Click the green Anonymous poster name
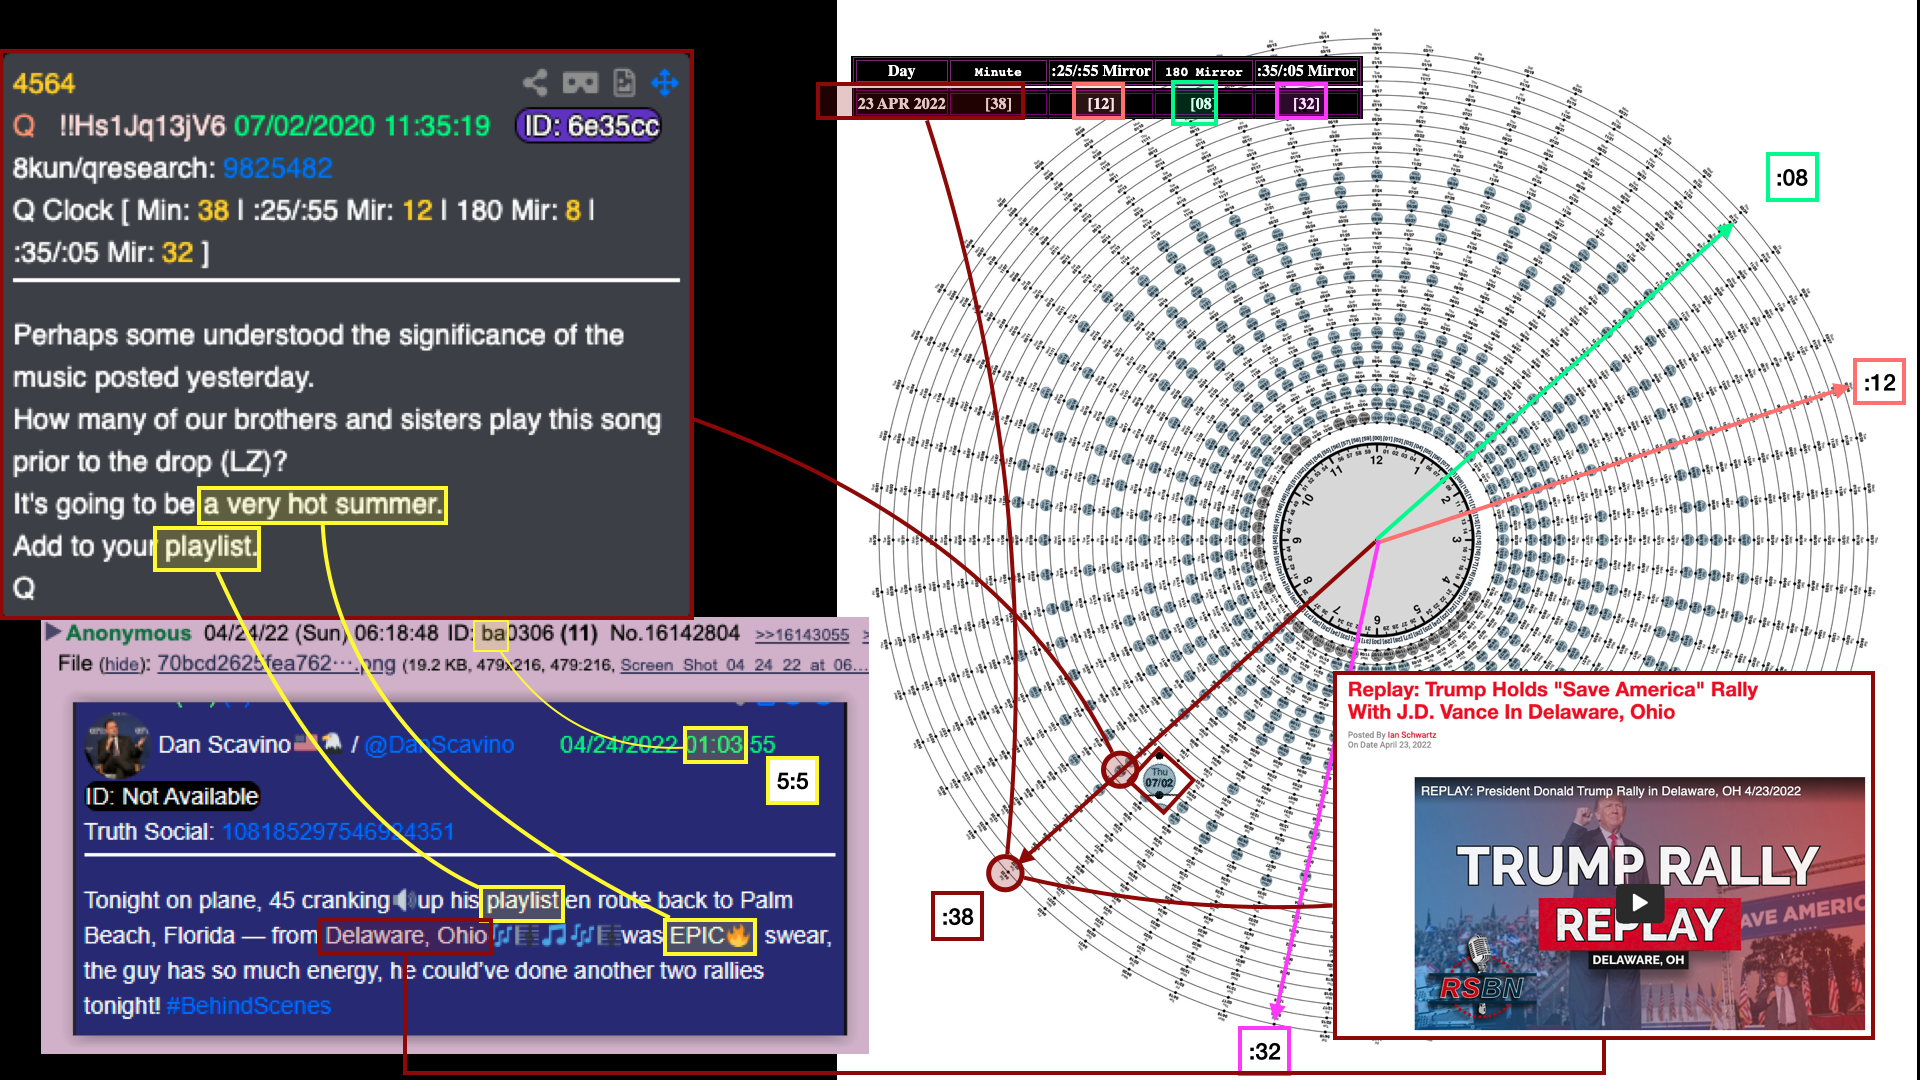The image size is (1920, 1080). click(x=128, y=633)
